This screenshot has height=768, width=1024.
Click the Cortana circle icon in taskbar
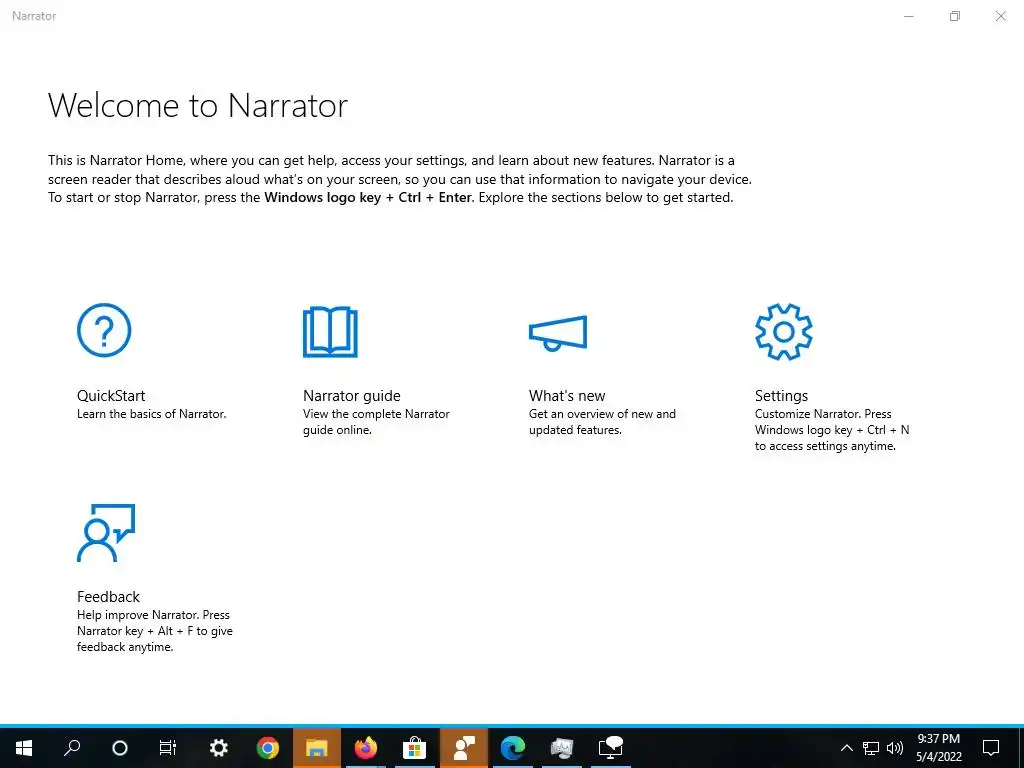(x=120, y=748)
